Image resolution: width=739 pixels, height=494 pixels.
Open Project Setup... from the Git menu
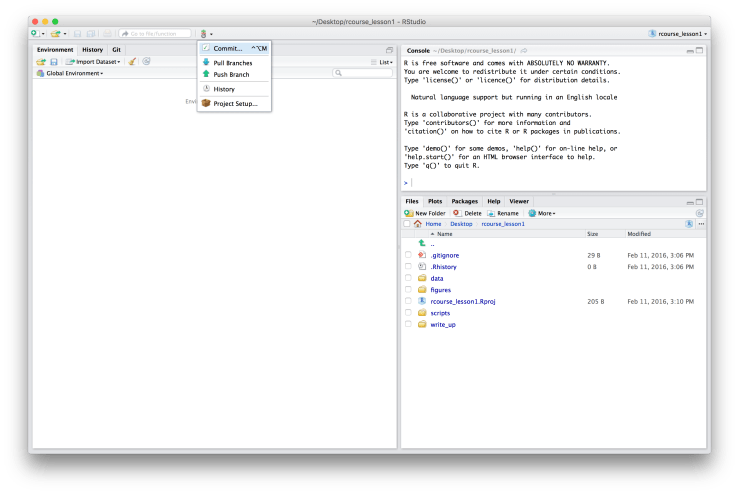tap(234, 103)
